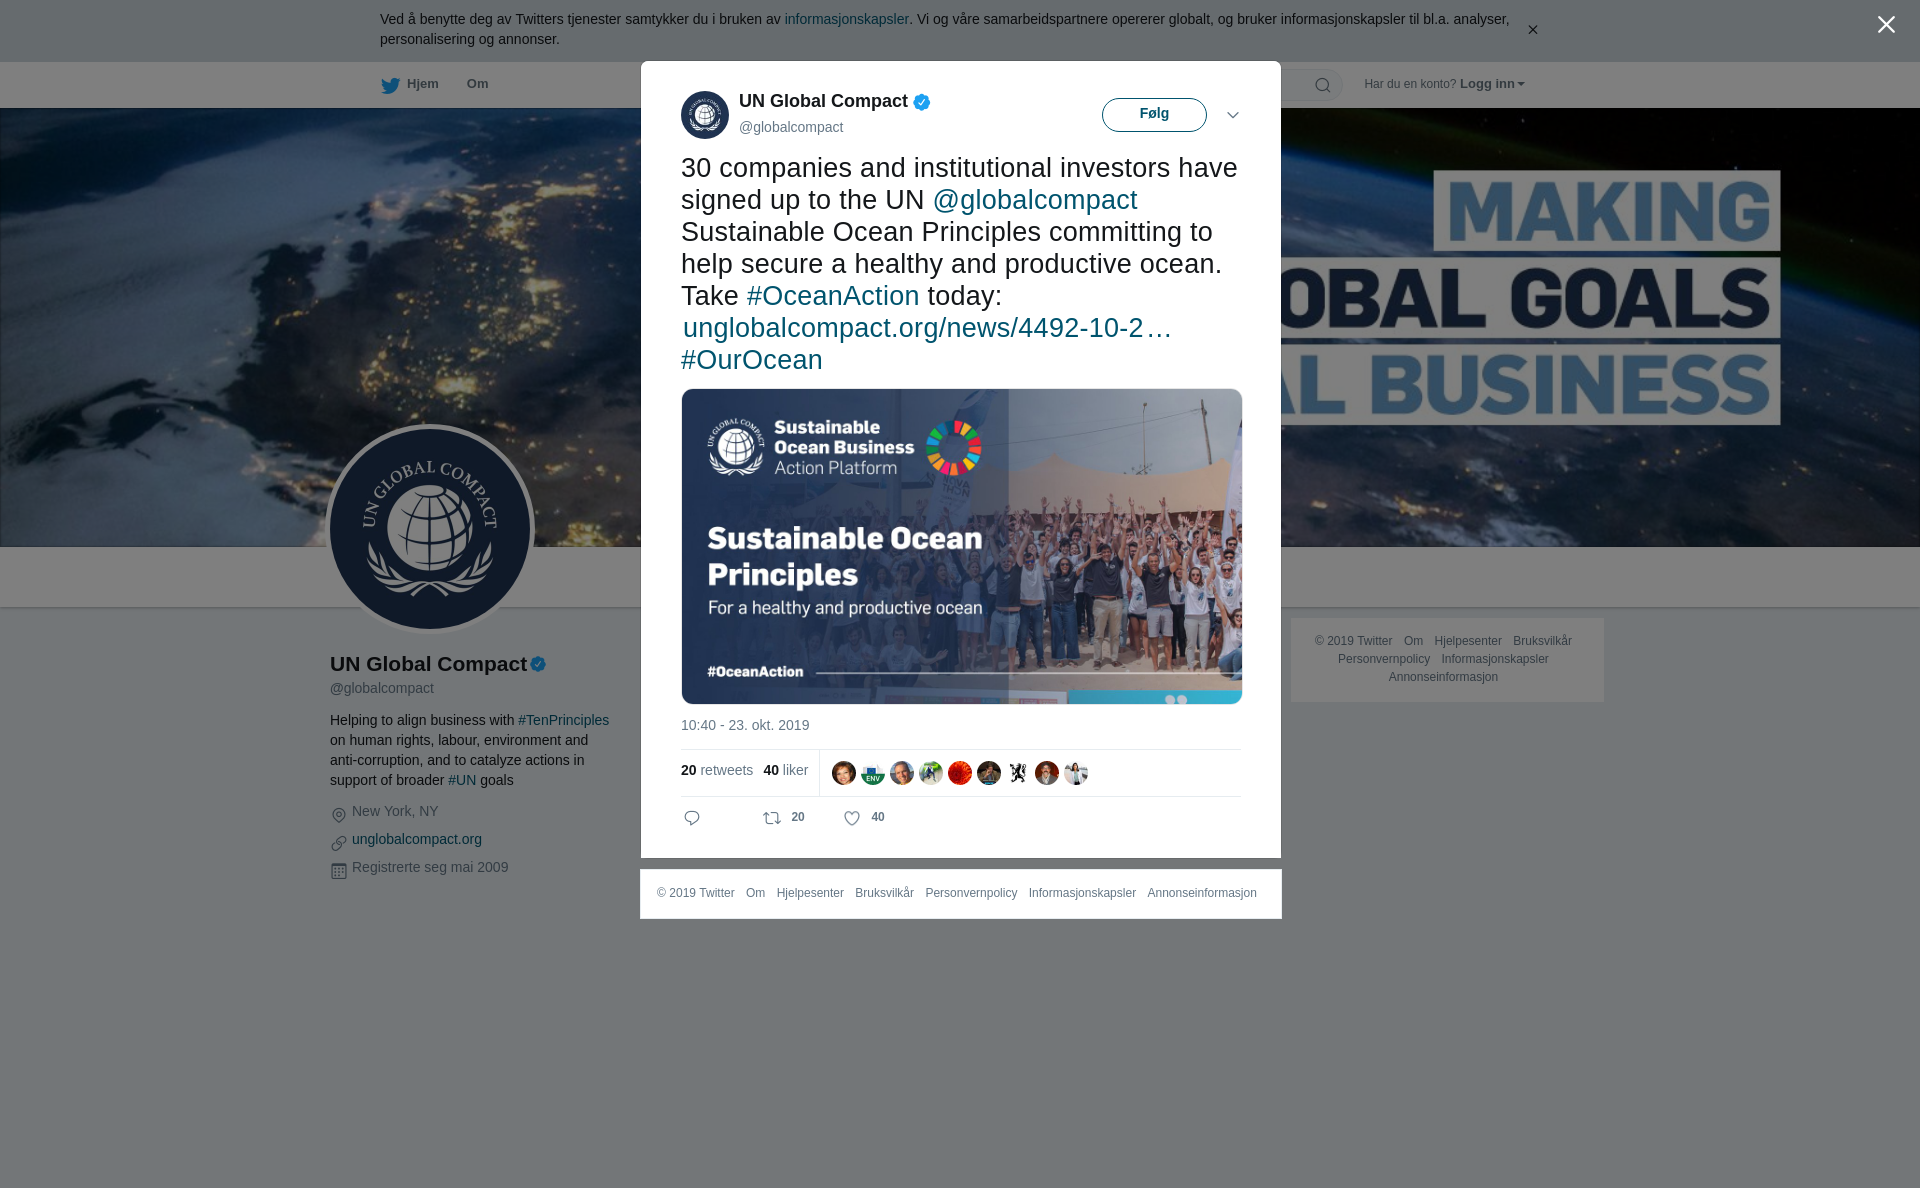Viewport: 1920px width, 1188px height.
Task: Dismiss the cookie notice with small X
Action: click(1532, 30)
